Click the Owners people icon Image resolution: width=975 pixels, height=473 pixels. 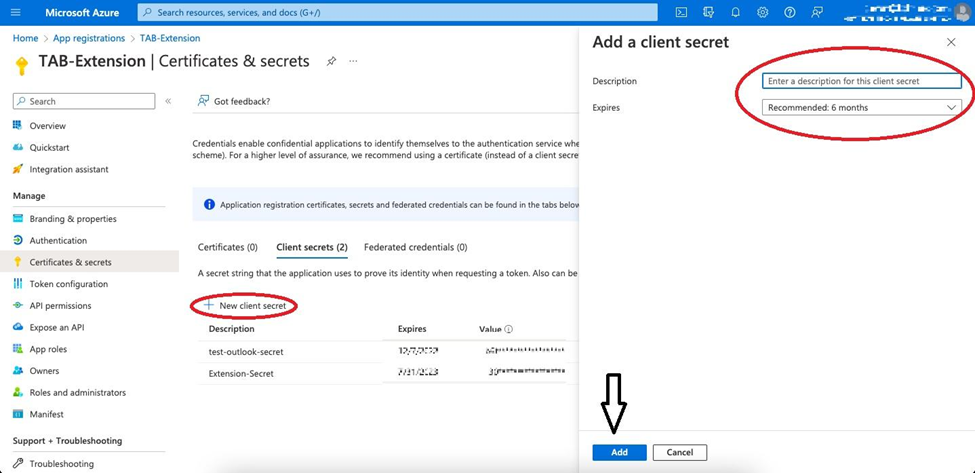17,370
